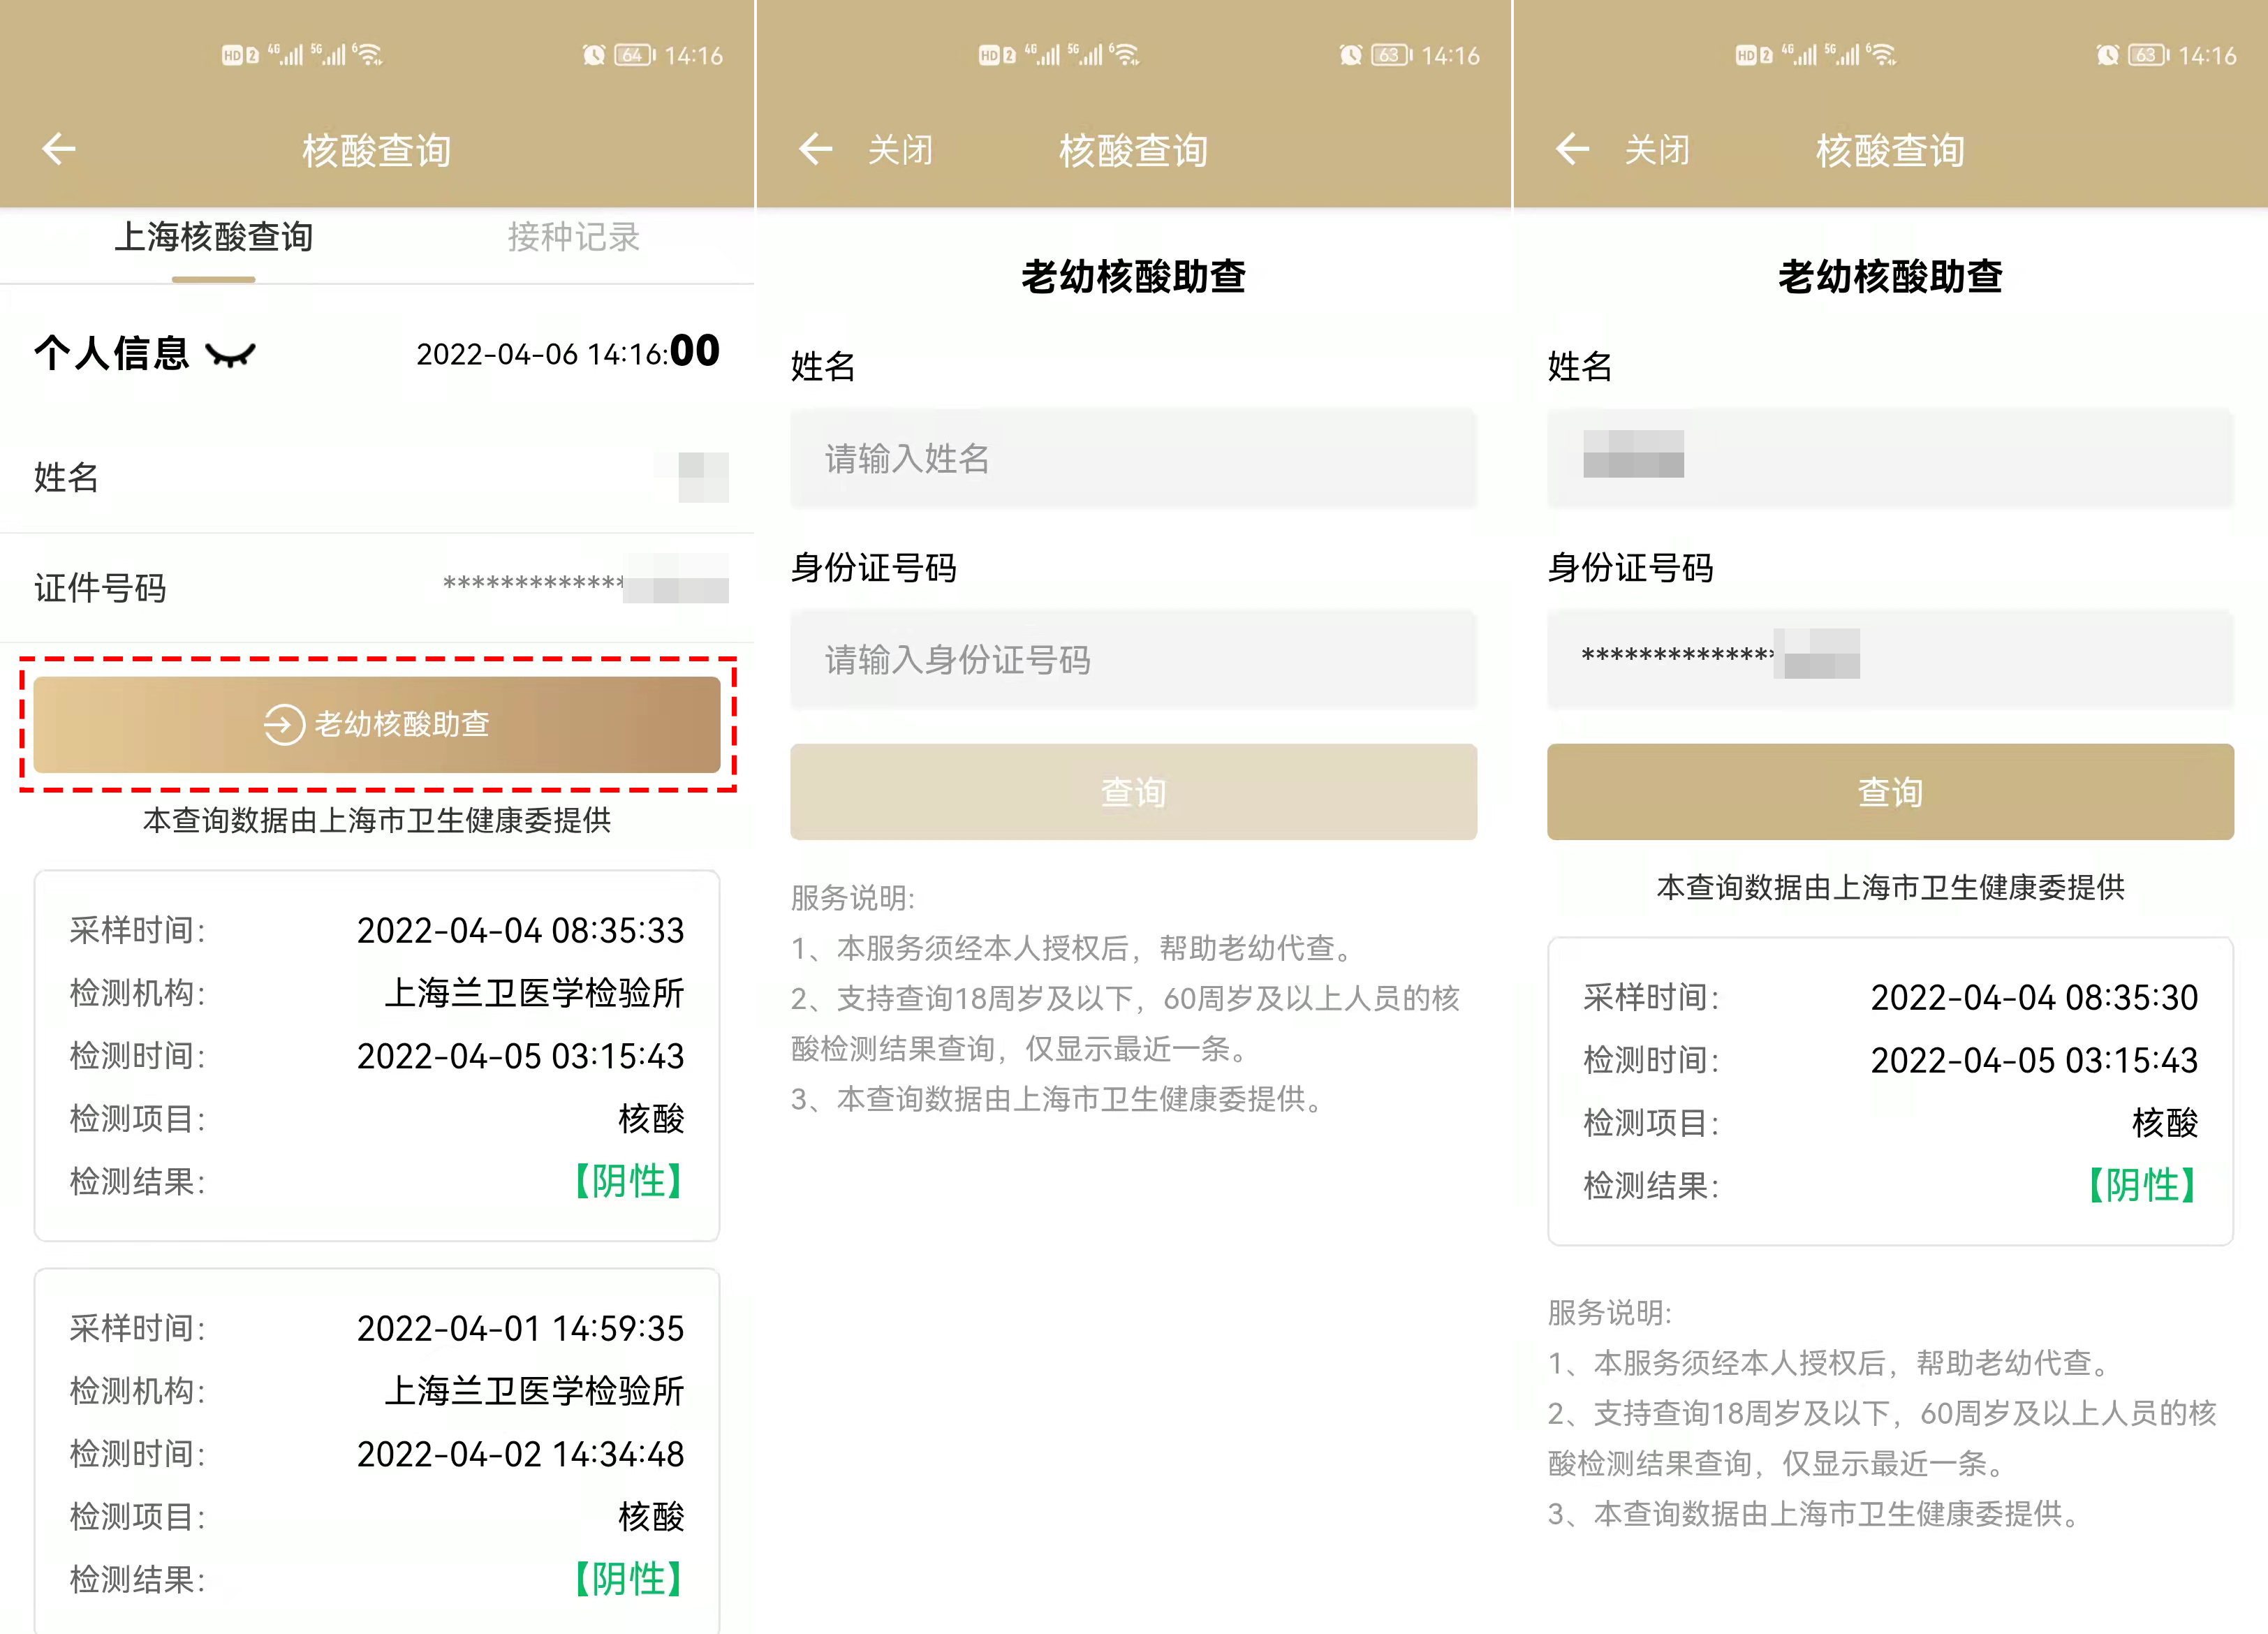2268x1634 pixels.
Task: Select filled name field on right screen
Action: (x=1890, y=459)
